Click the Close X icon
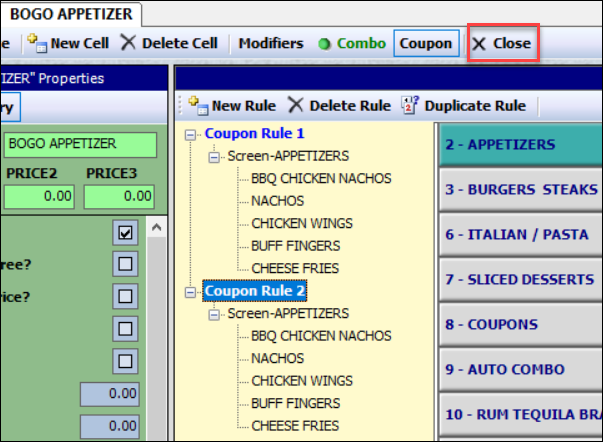Image resolution: width=603 pixels, height=442 pixels. 479,43
